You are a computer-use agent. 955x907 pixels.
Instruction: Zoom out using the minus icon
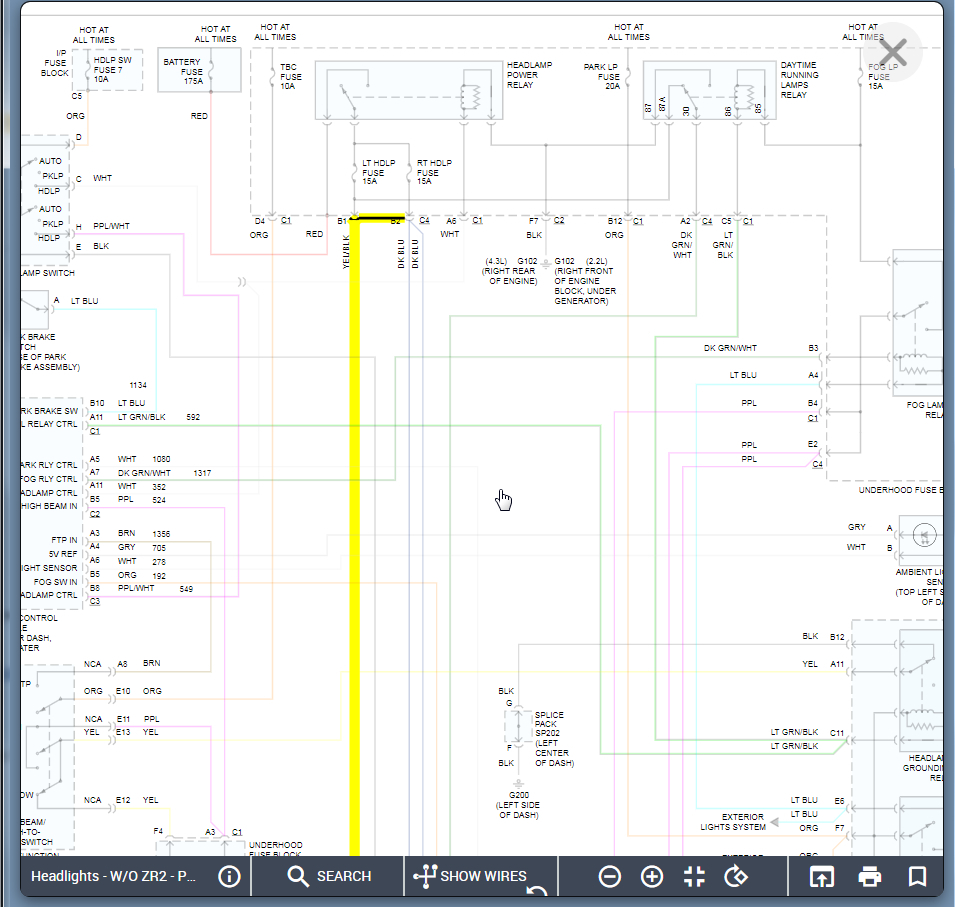[x=609, y=877]
